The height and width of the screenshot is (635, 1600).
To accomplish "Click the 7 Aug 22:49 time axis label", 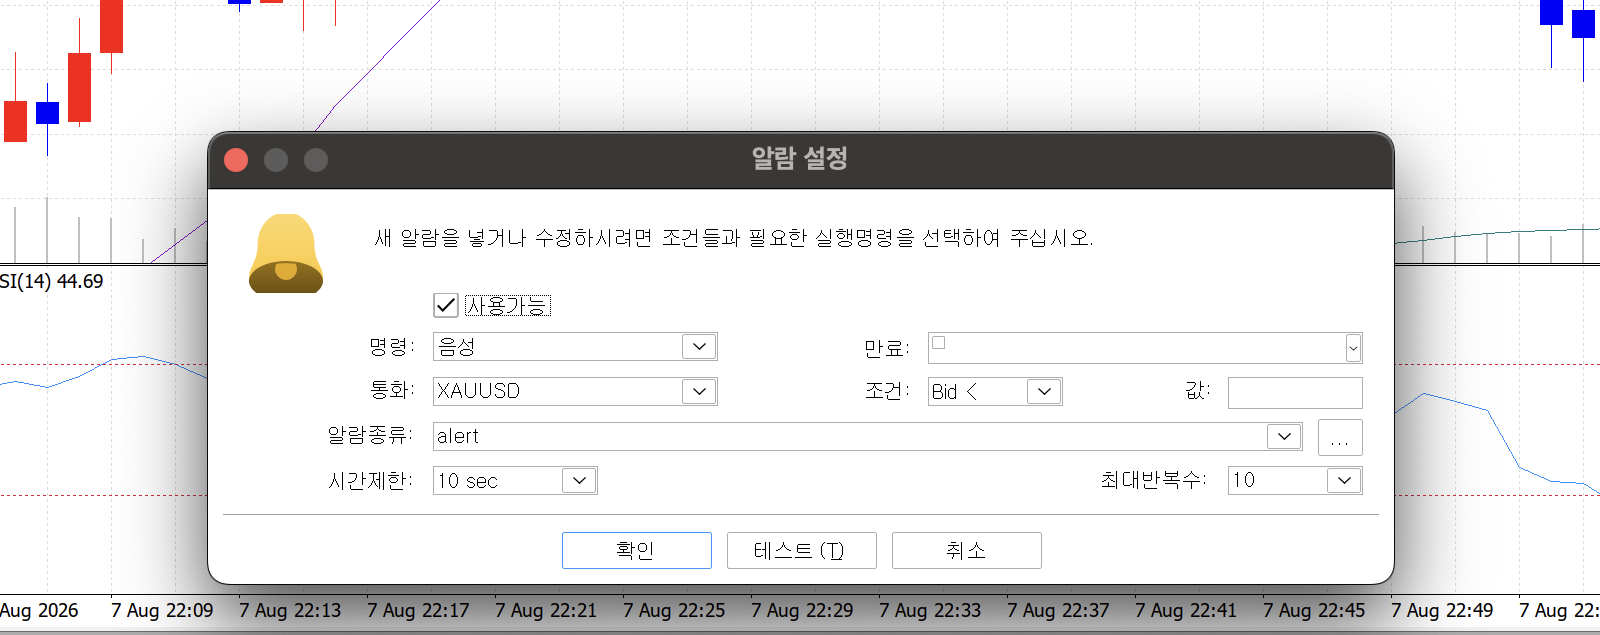I will pos(1442,610).
